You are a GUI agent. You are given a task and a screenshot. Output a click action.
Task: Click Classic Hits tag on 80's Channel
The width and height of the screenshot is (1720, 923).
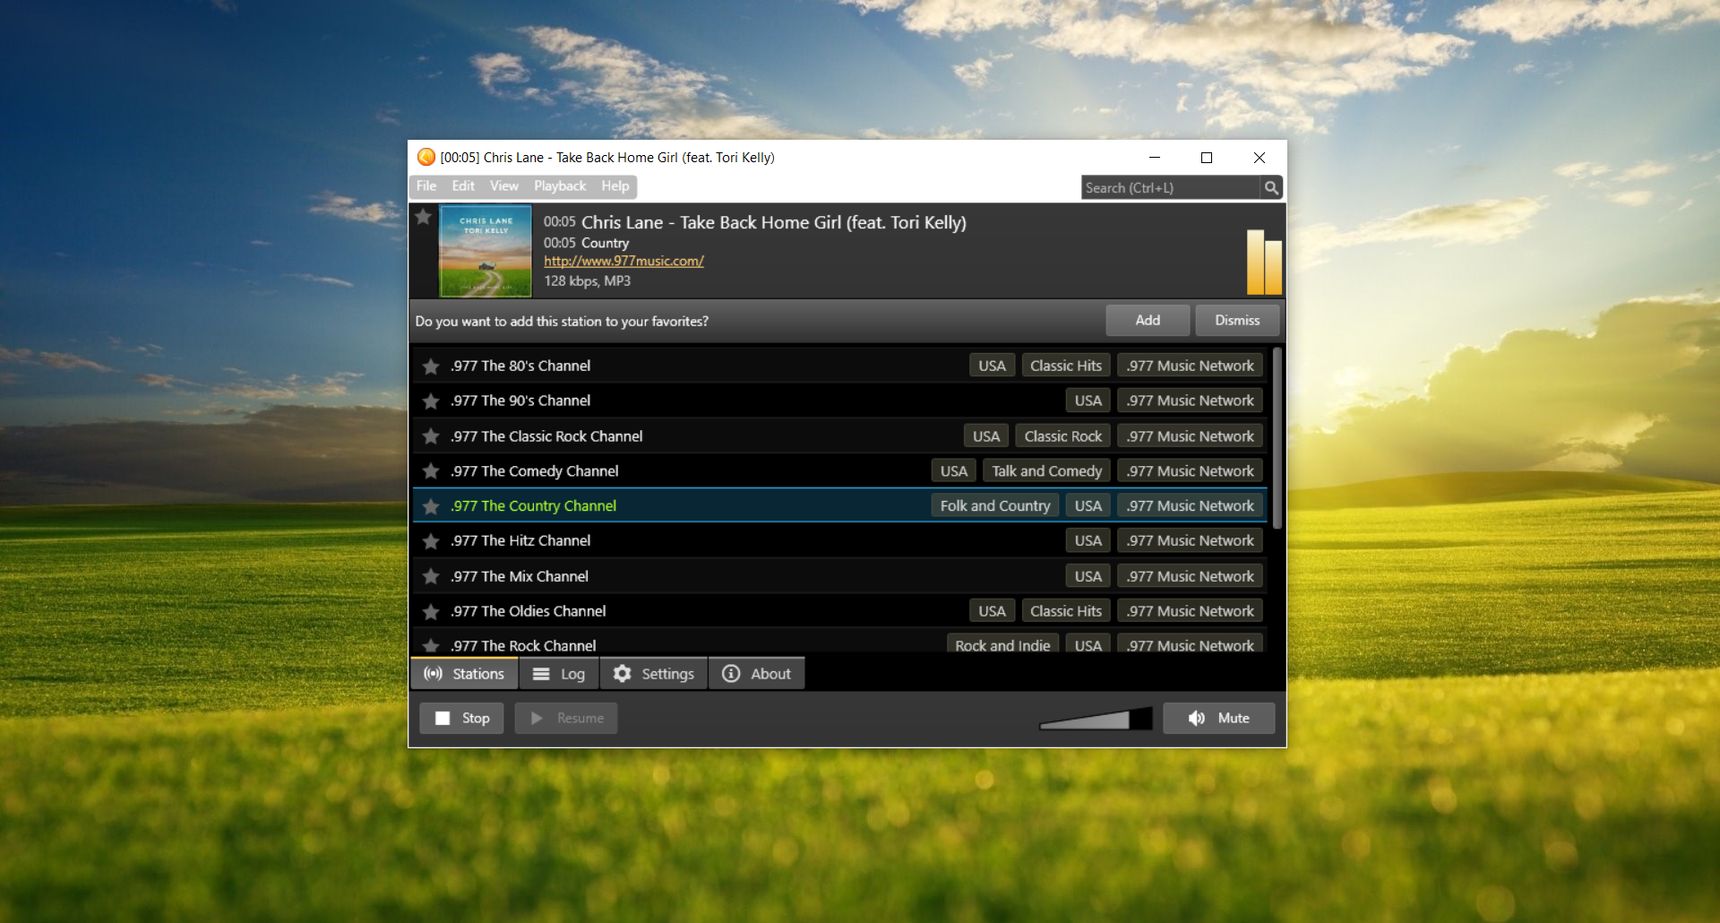coord(1066,366)
